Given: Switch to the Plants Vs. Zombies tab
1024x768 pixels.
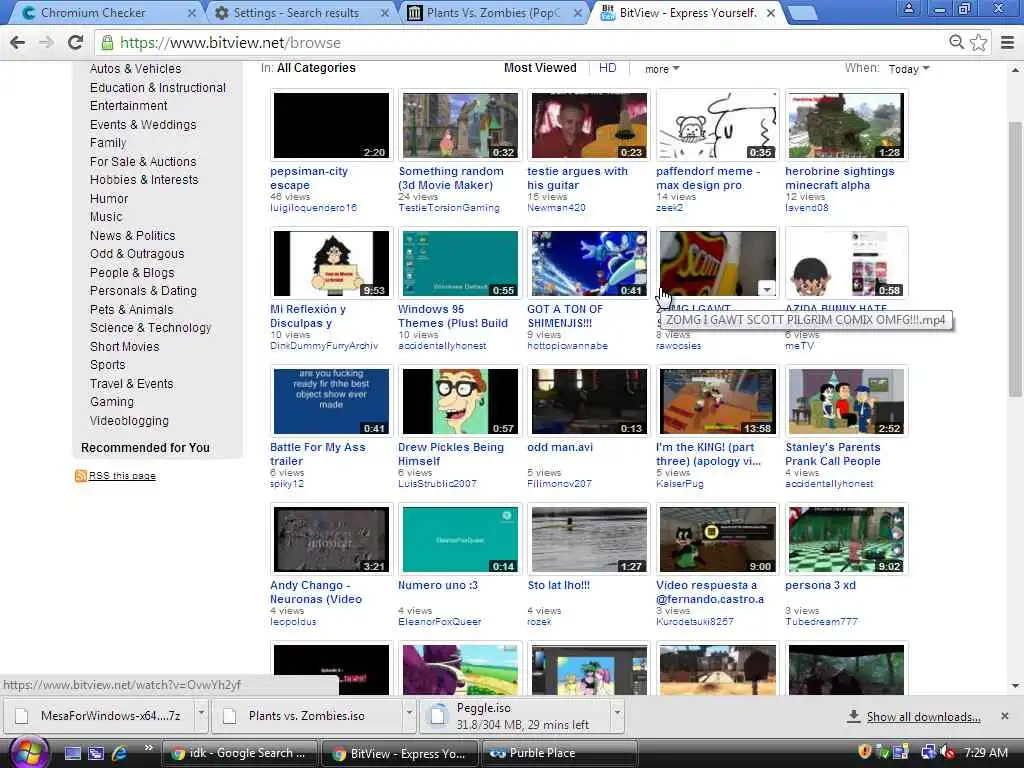Looking at the screenshot, I should point(493,12).
